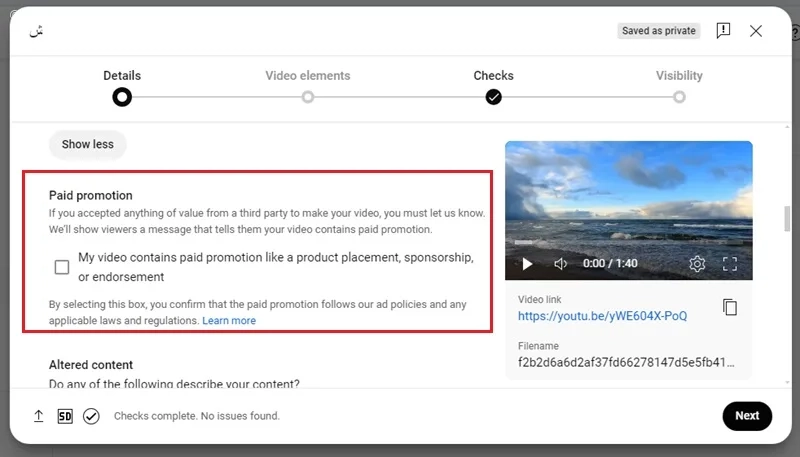Open the player settings gear
This screenshot has width=800, height=457.
tap(697, 264)
